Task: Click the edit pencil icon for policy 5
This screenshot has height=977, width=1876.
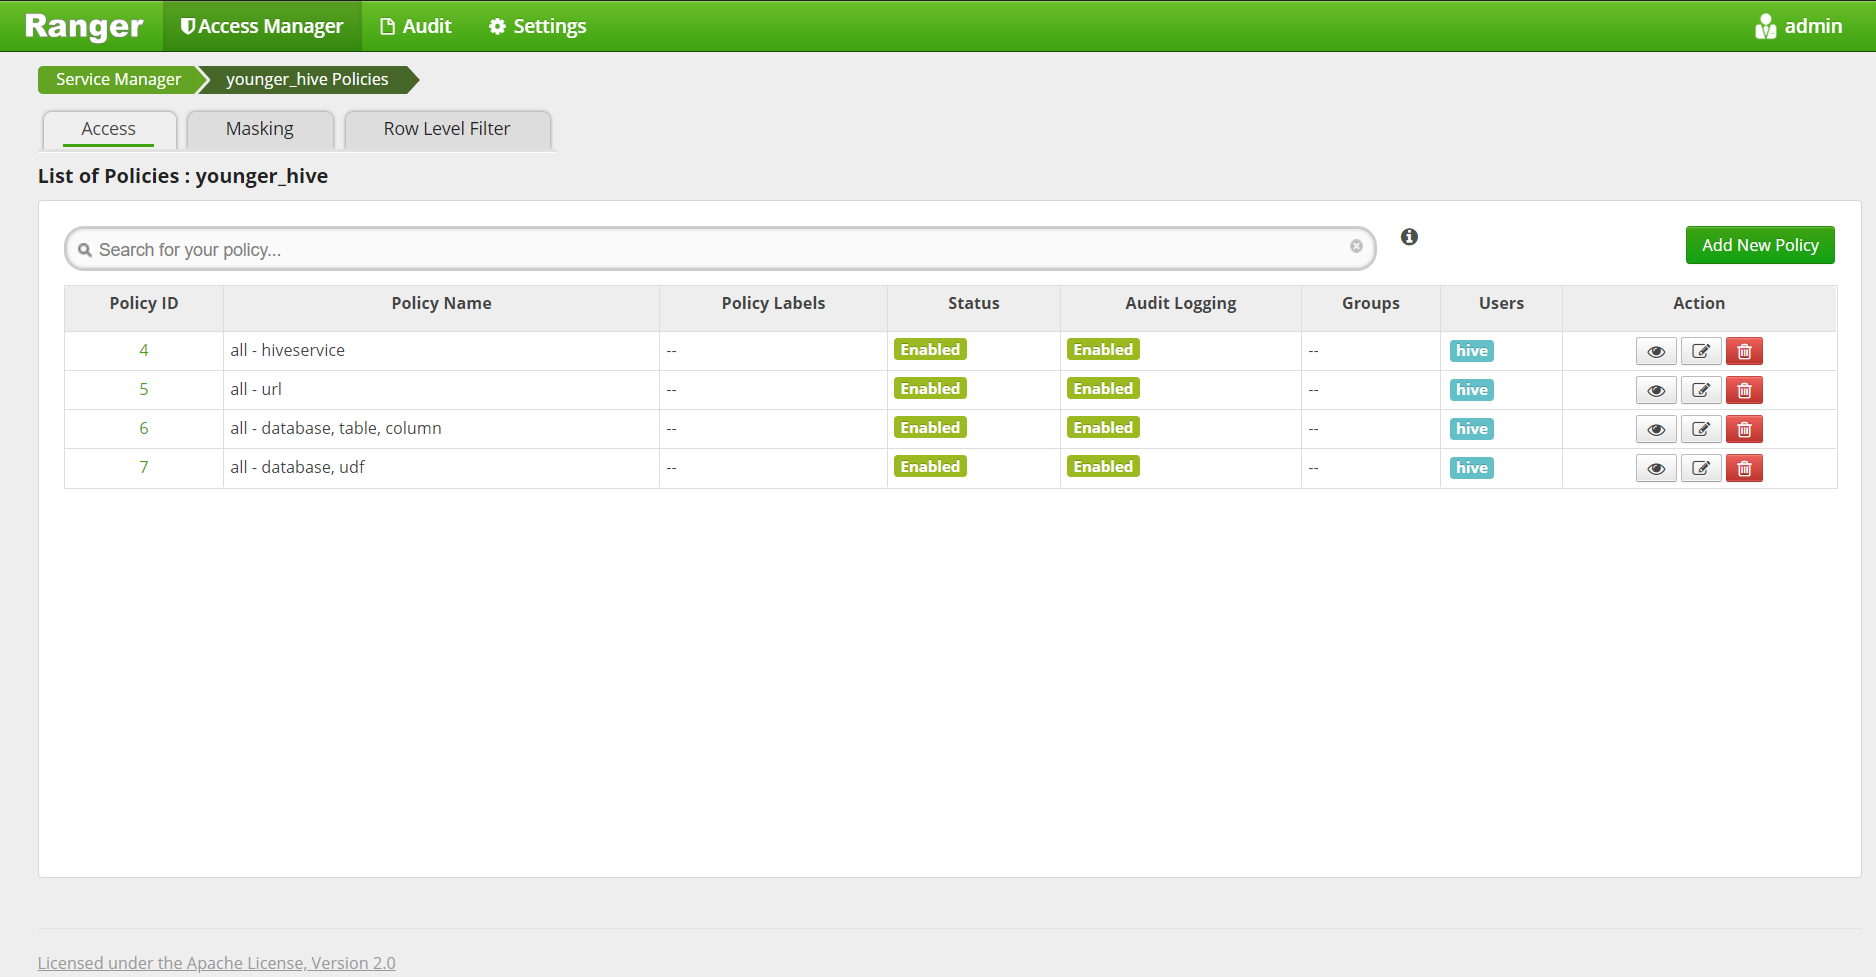Action: click(1700, 390)
